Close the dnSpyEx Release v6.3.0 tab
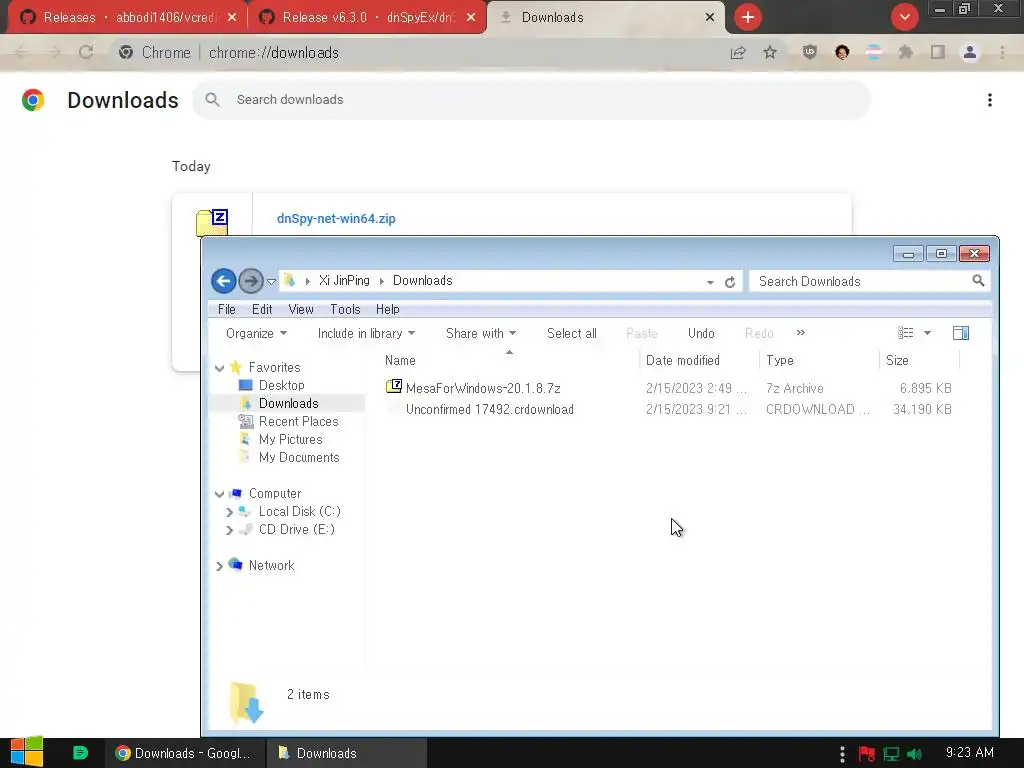 pyautogui.click(x=471, y=18)
